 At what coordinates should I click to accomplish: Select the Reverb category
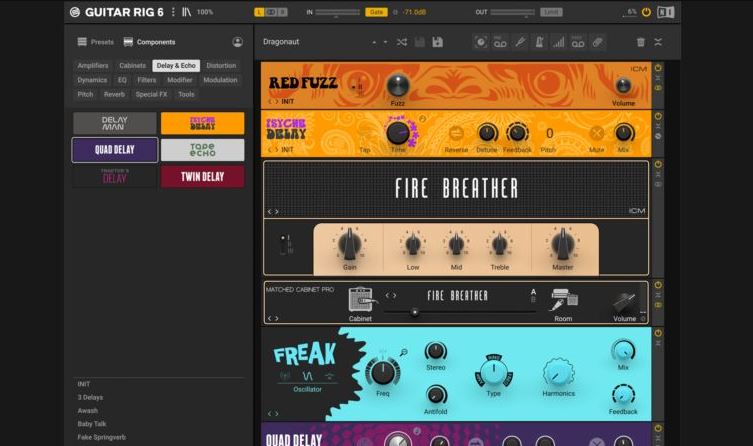(x=114, y=95)
